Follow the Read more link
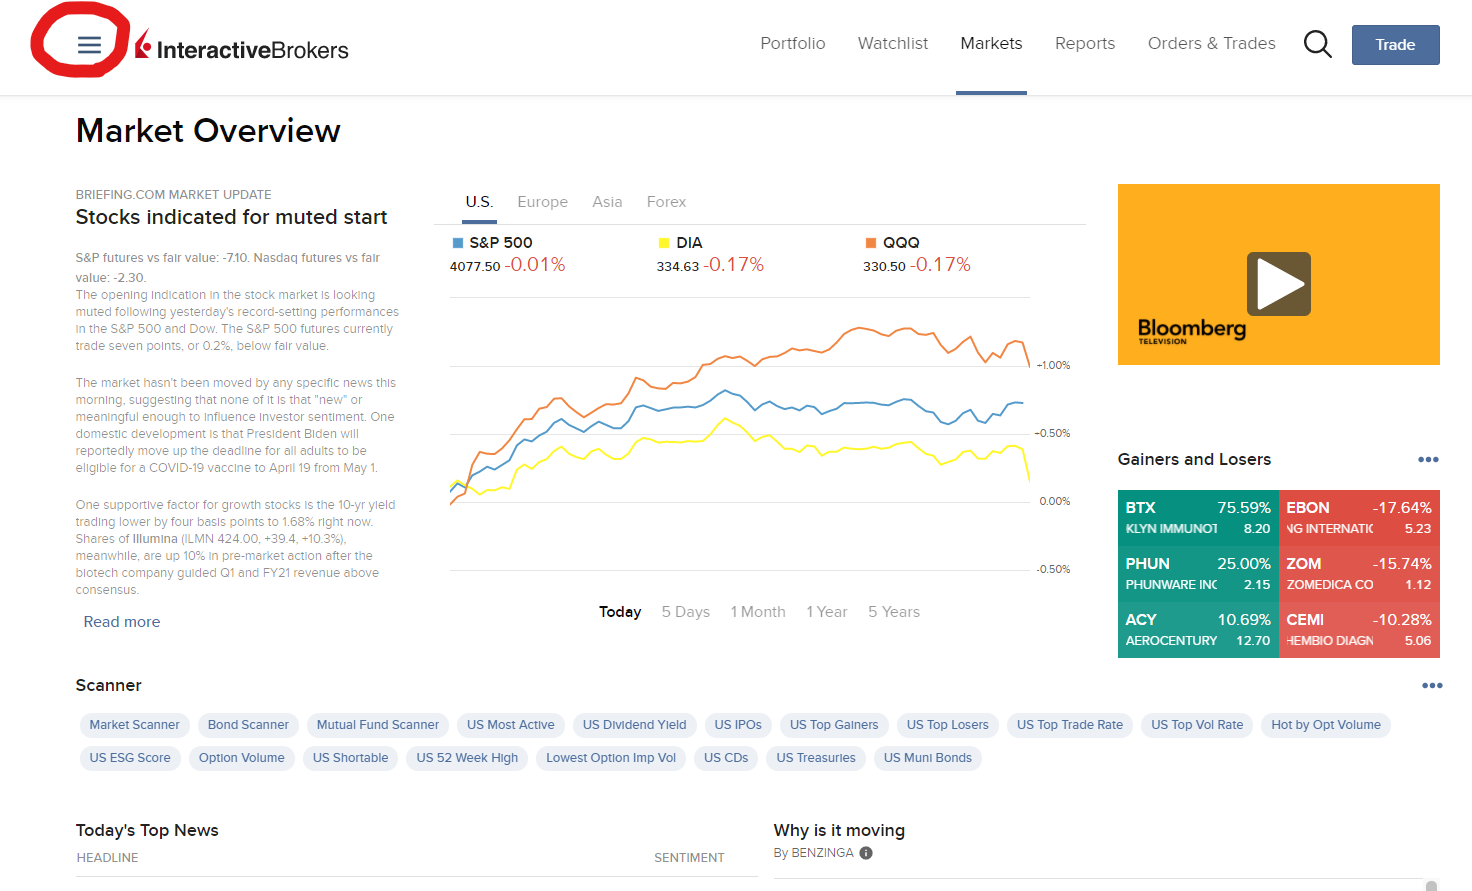This screenshot has width=1472, height=891. click(x=122, y=622)
